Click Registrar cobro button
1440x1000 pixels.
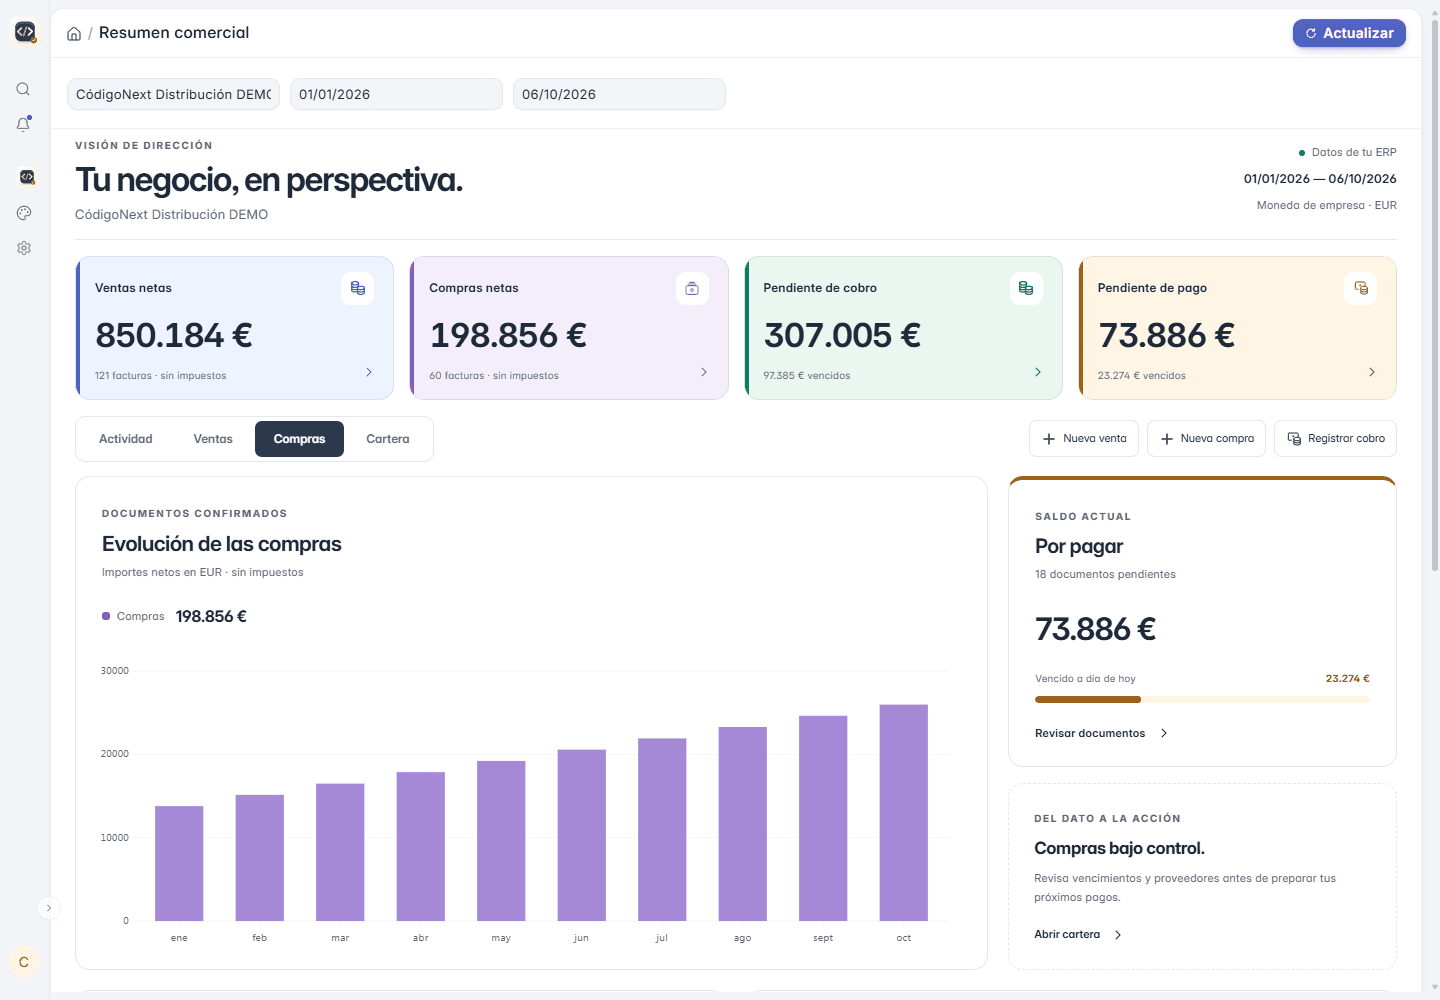point(1336,439)
